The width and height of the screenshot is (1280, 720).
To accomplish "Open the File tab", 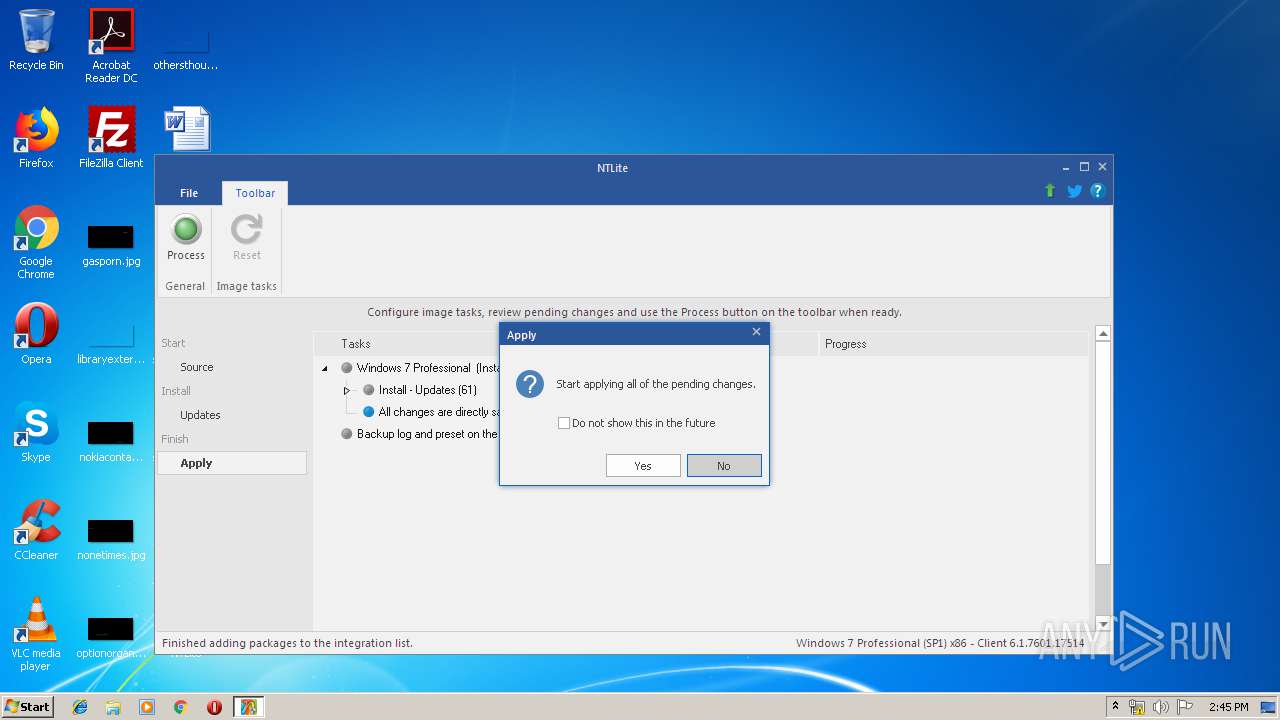I will click(x=189, y=193).
